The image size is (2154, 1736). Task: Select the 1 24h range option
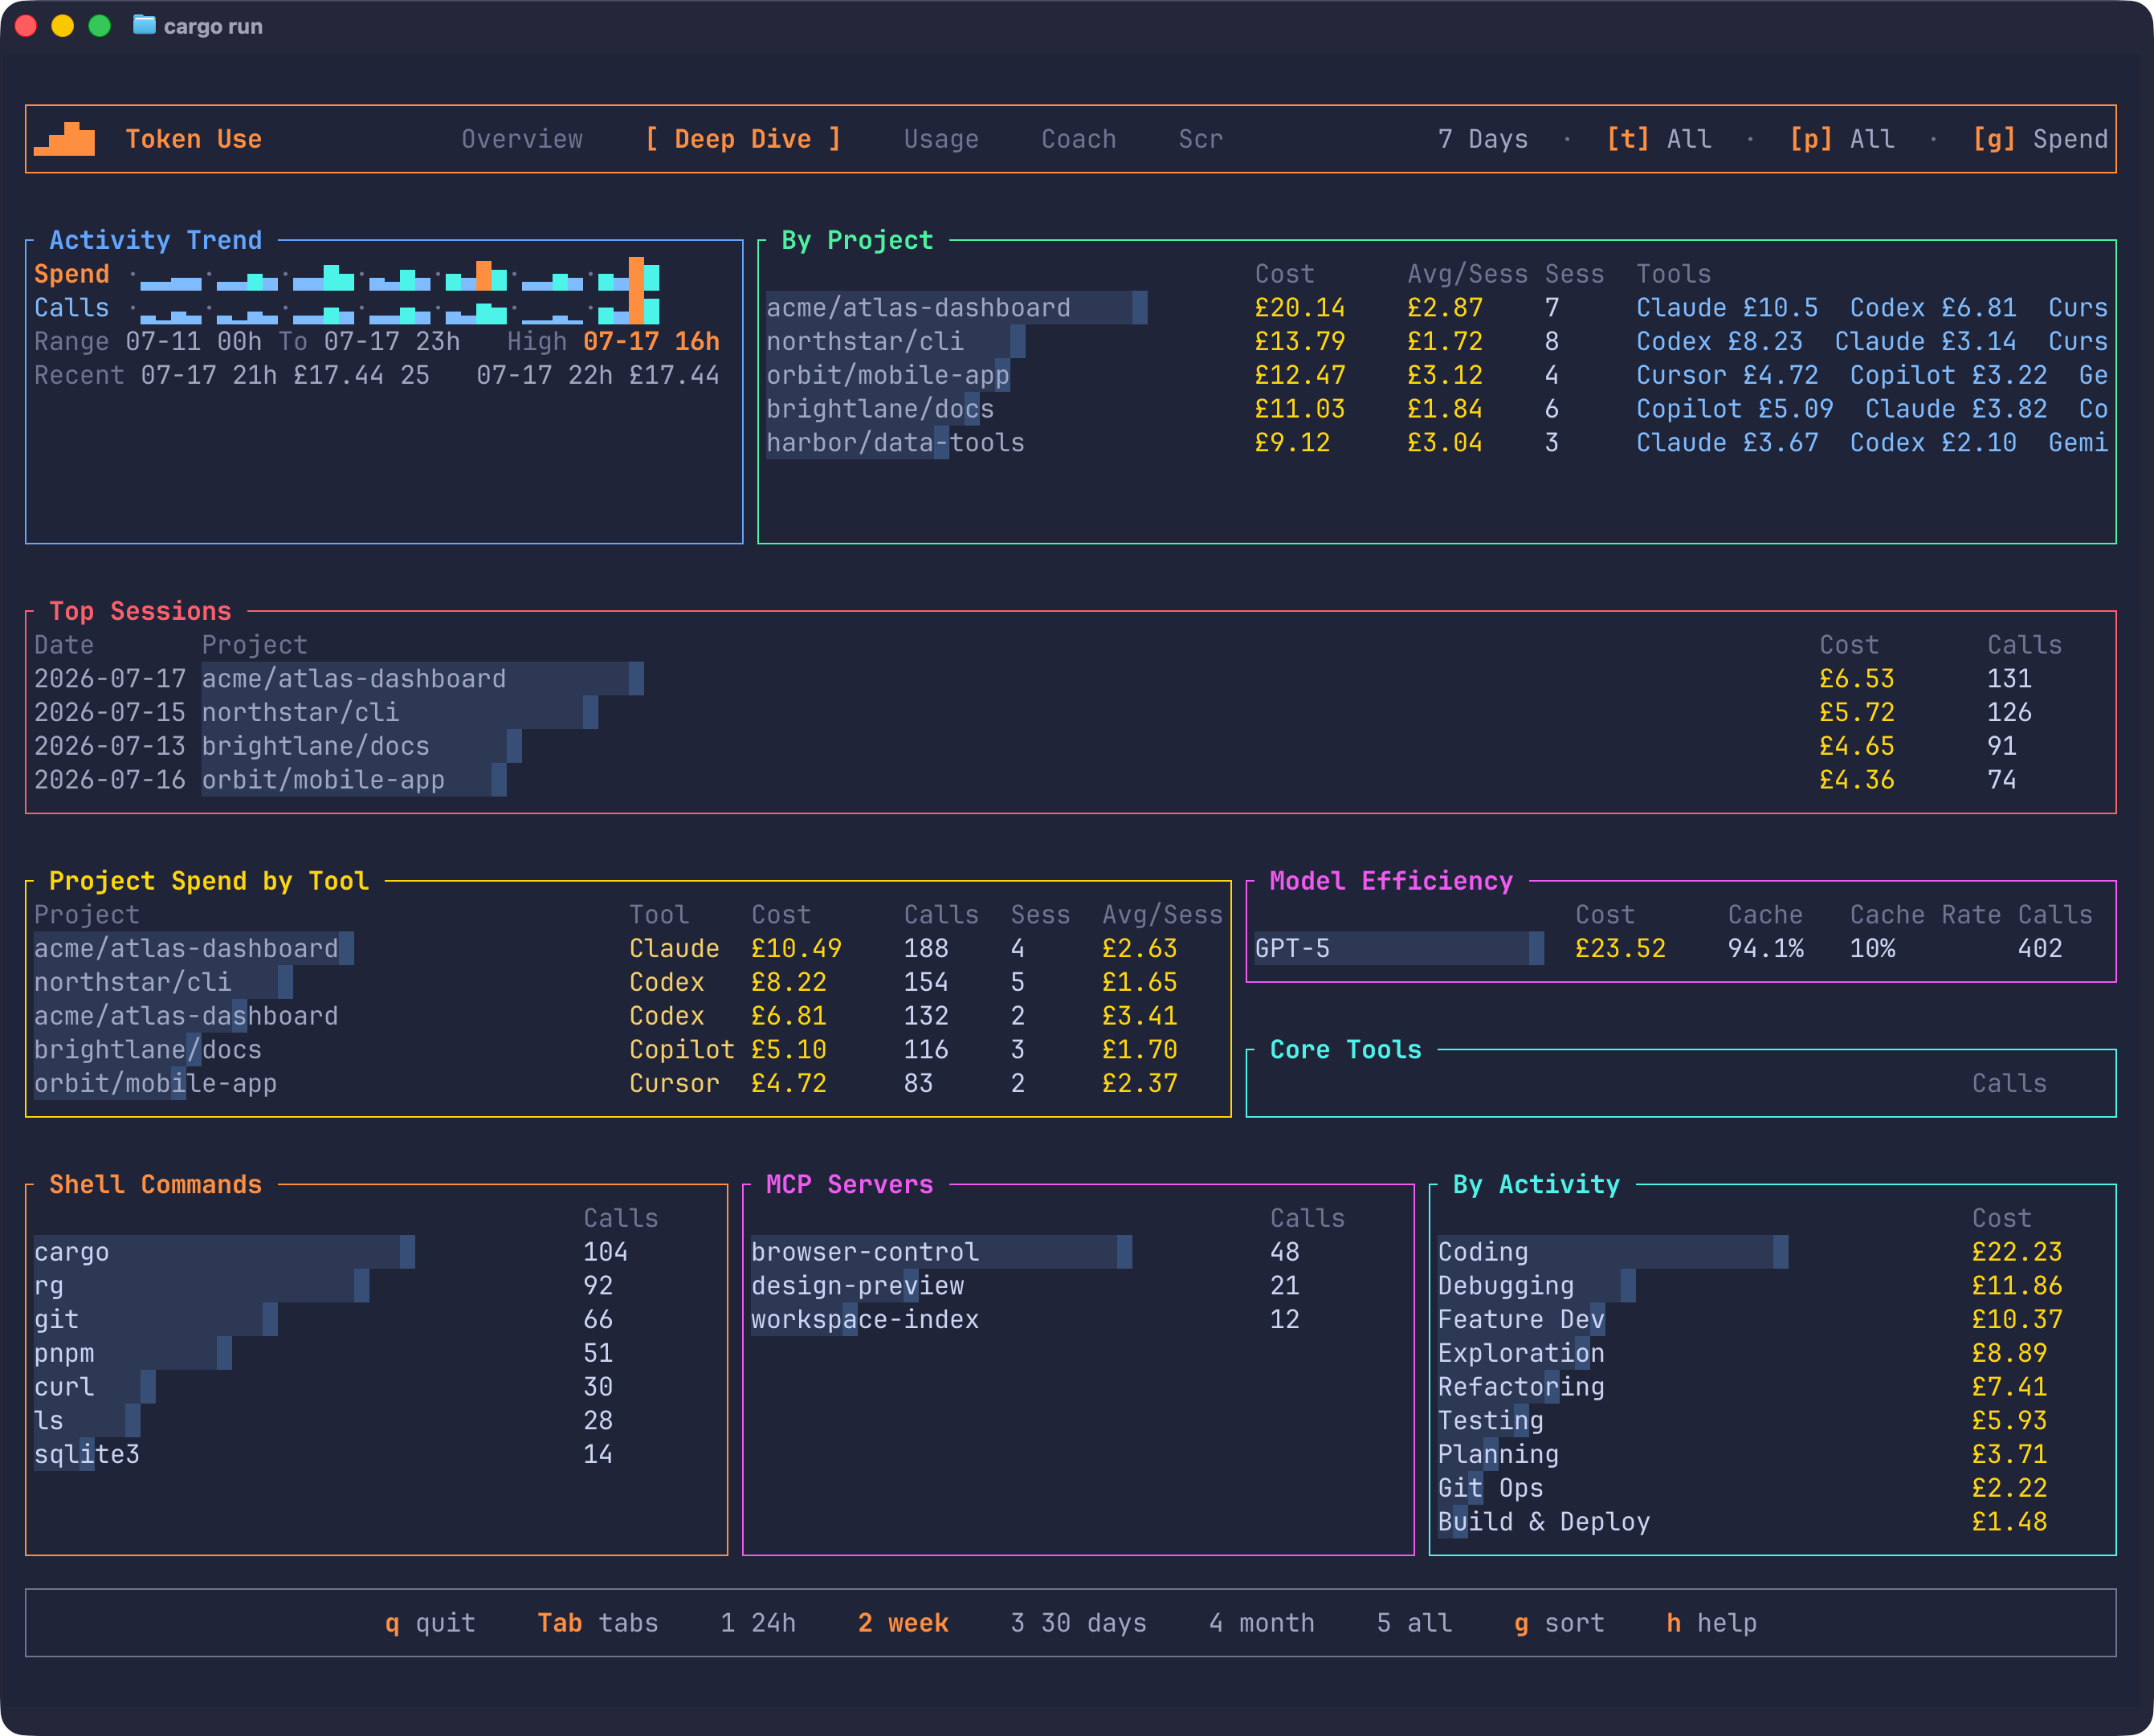pos(758,1623)
